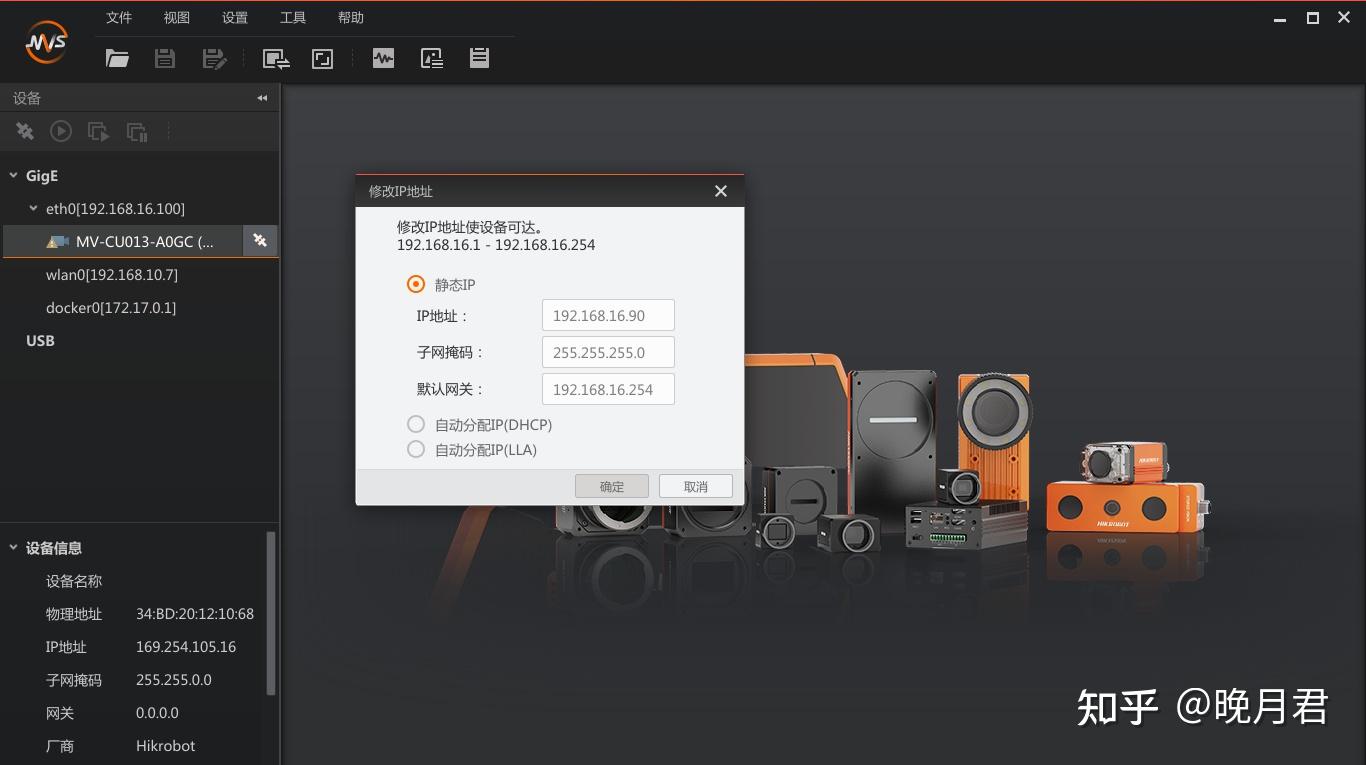
Task: Click the 子网掩码 input field
Action: (607, 352)
